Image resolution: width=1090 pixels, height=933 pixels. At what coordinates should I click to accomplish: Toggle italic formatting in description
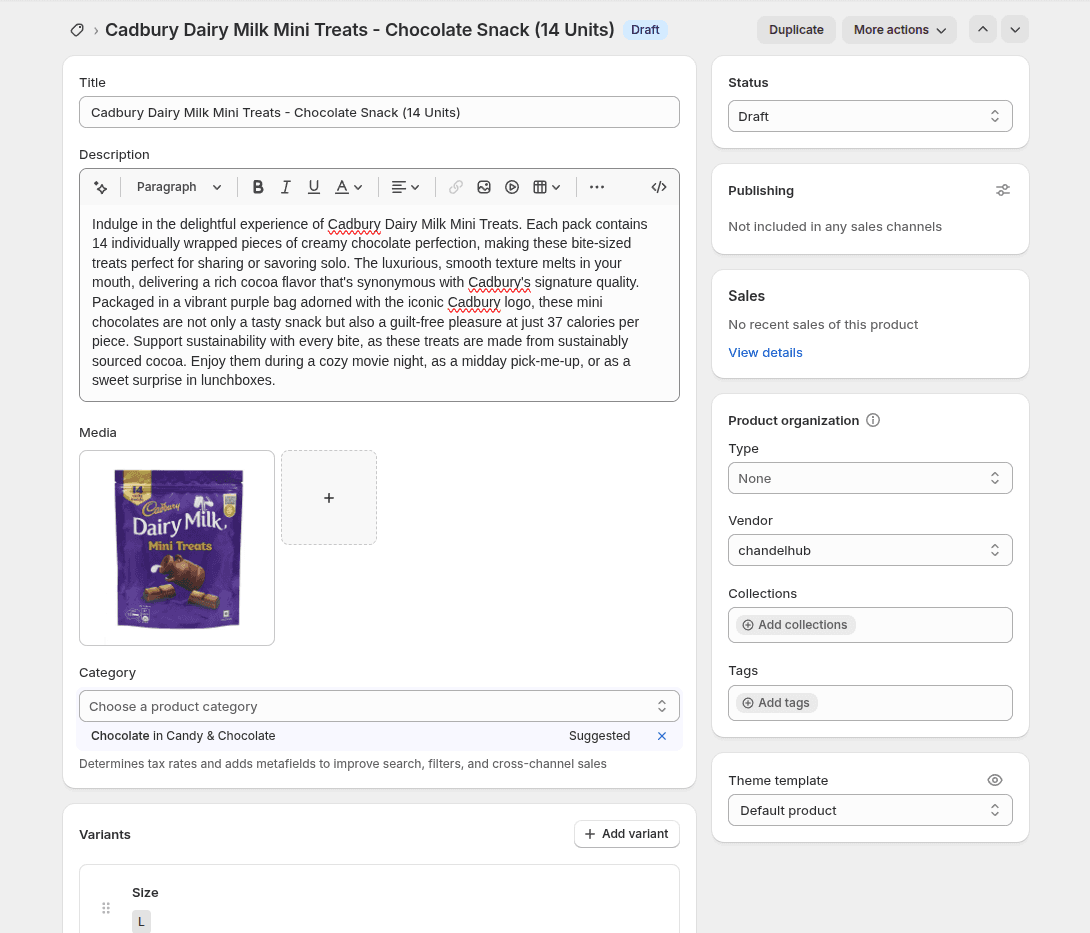tap(286, 187)
